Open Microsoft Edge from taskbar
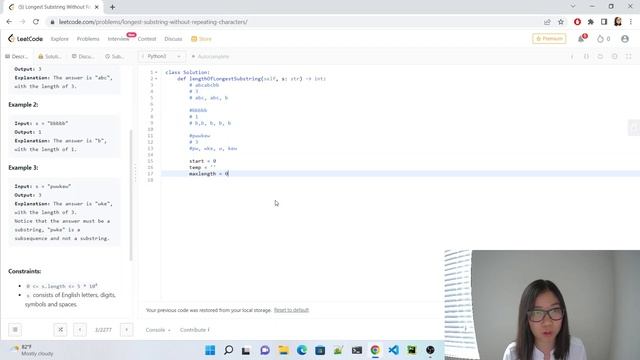Image resolution: width=640 pixels, height=360 pixels. click(x=302, y=350)
